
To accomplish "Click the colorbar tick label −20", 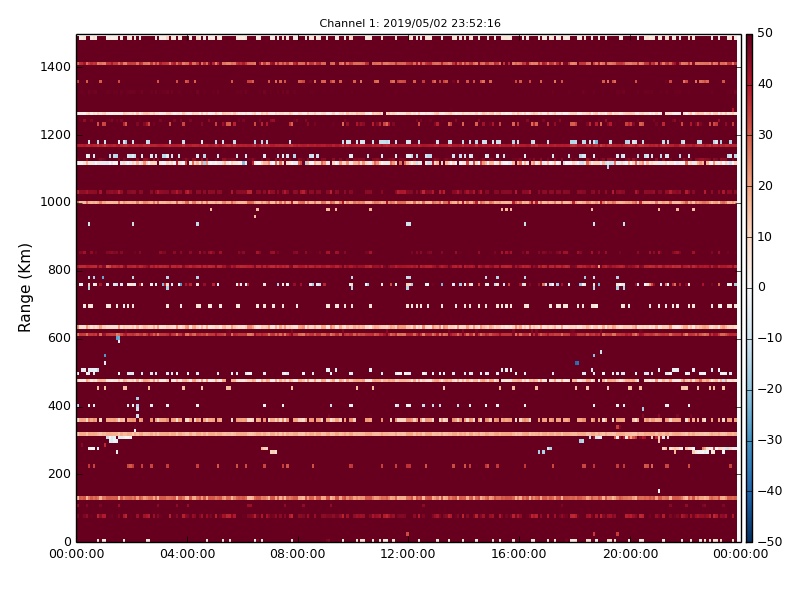I will coord(769,389).
